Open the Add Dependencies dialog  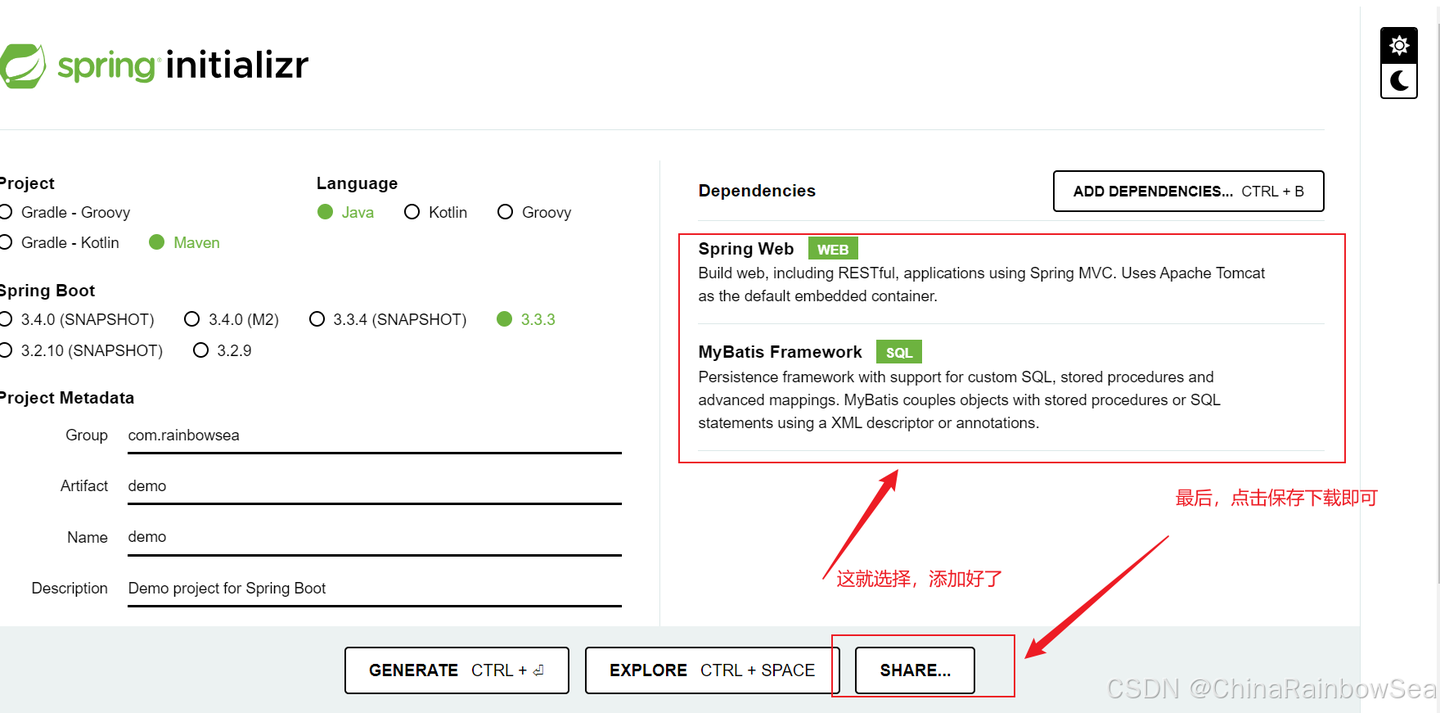tap(1188, 191)
